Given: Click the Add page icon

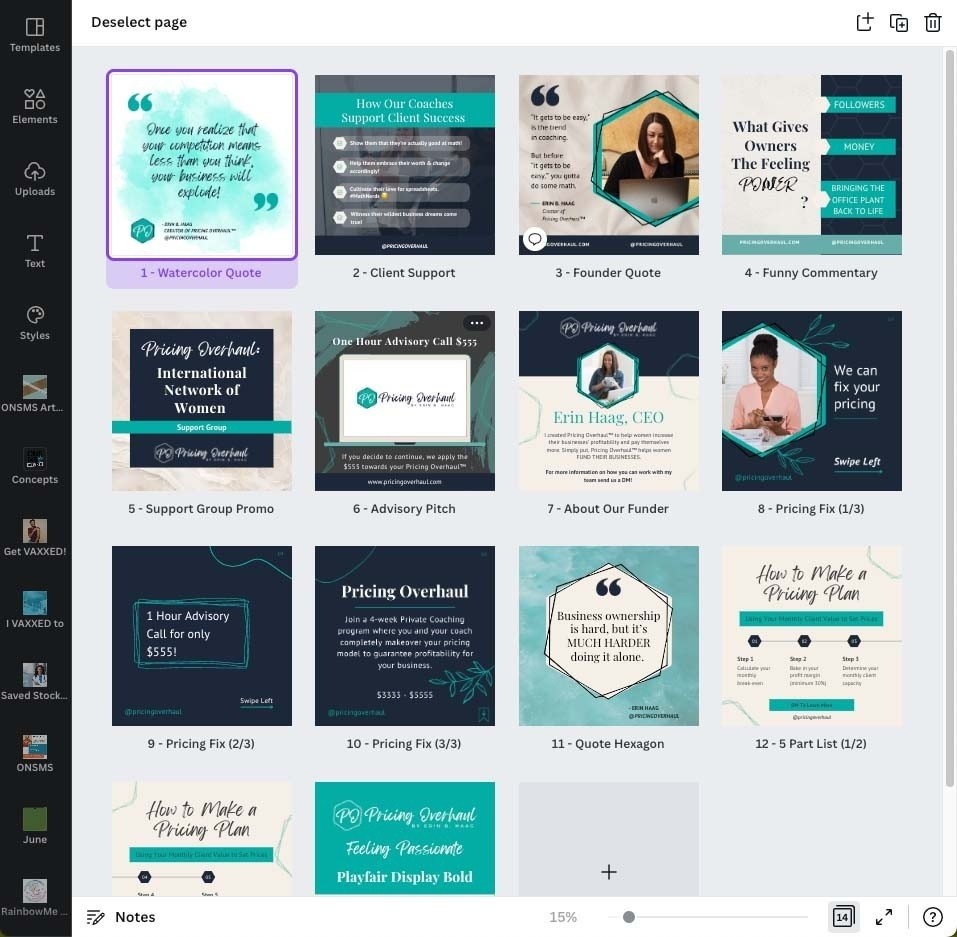Looking at the screenshot, I should [864, 22].
